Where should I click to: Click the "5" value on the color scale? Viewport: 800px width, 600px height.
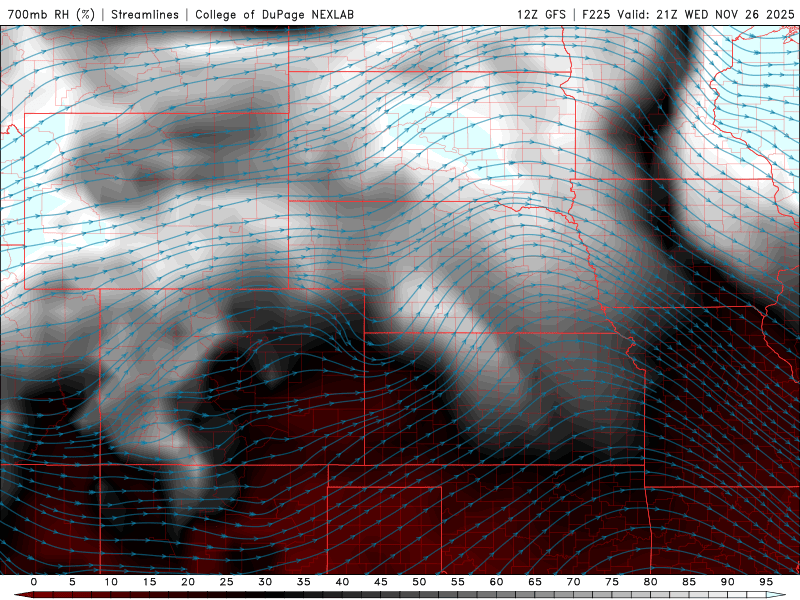click(x=72, y=582)
